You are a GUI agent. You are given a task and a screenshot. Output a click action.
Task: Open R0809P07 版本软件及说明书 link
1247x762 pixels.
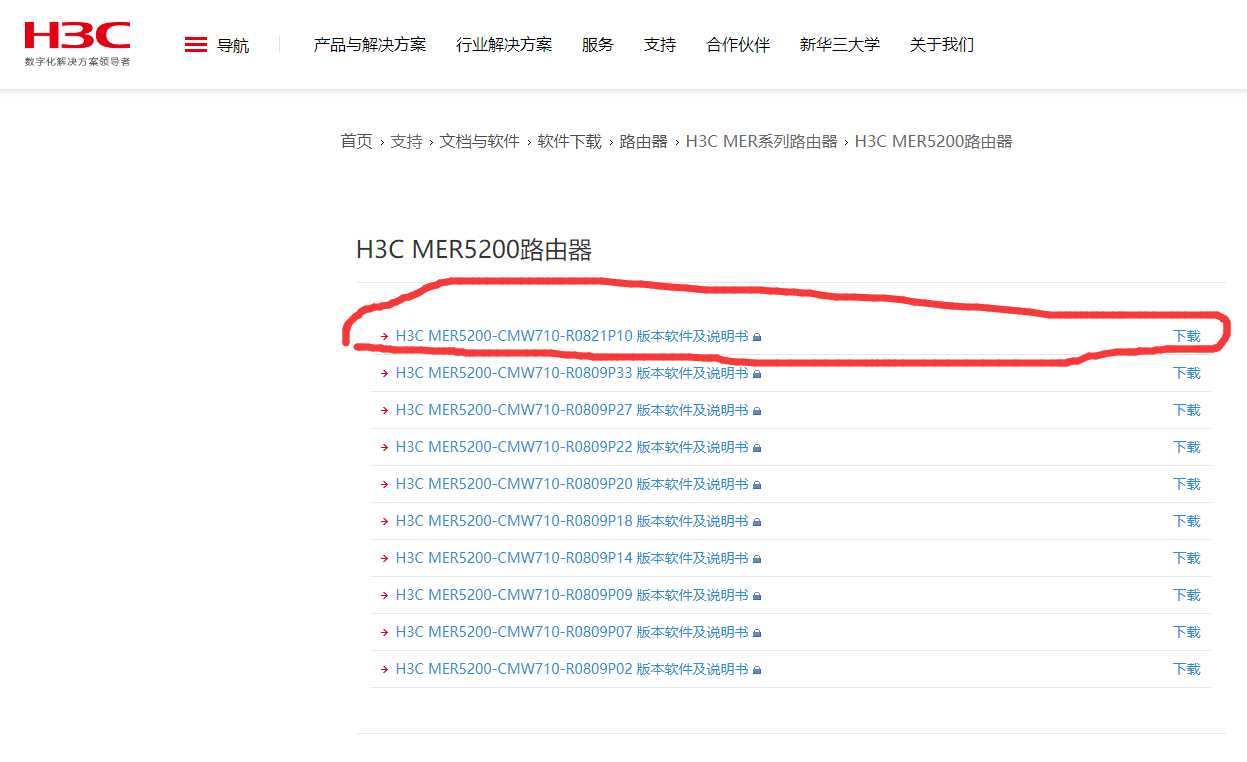coord(572,632)
